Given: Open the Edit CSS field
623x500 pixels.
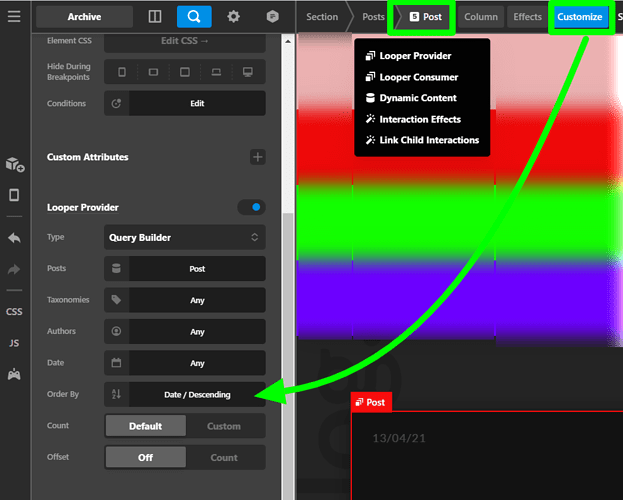Looking at the screenshot, I should coord(185,42).
